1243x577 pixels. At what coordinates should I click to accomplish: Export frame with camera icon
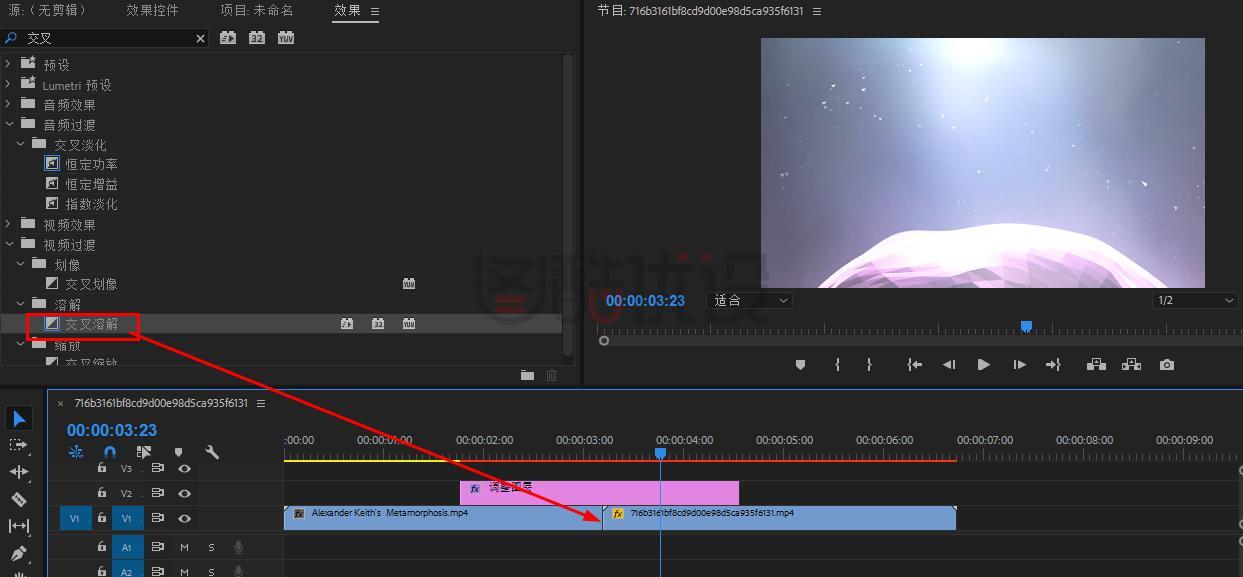click(1167, 365)
